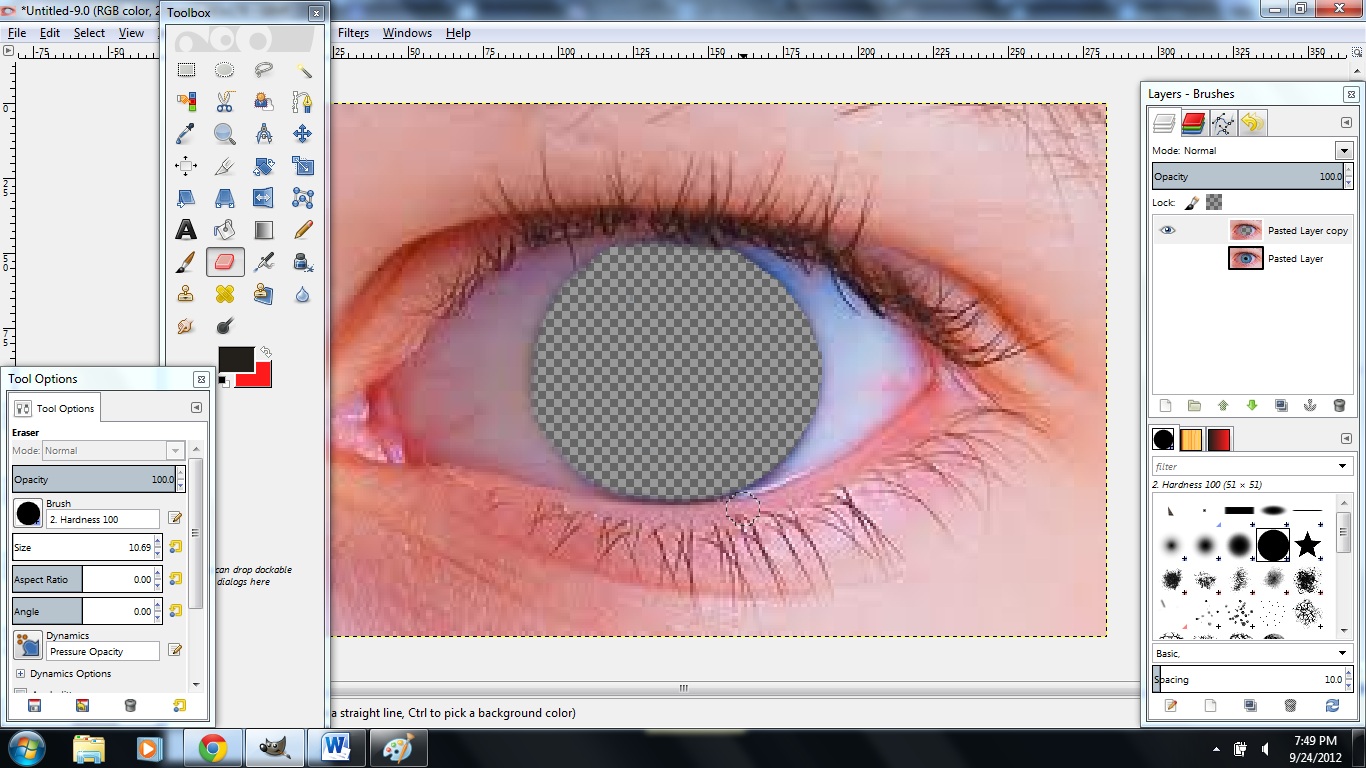Anchor the floating layer button
Screen dimensions: 1366x768
[x=1310, y=406]
